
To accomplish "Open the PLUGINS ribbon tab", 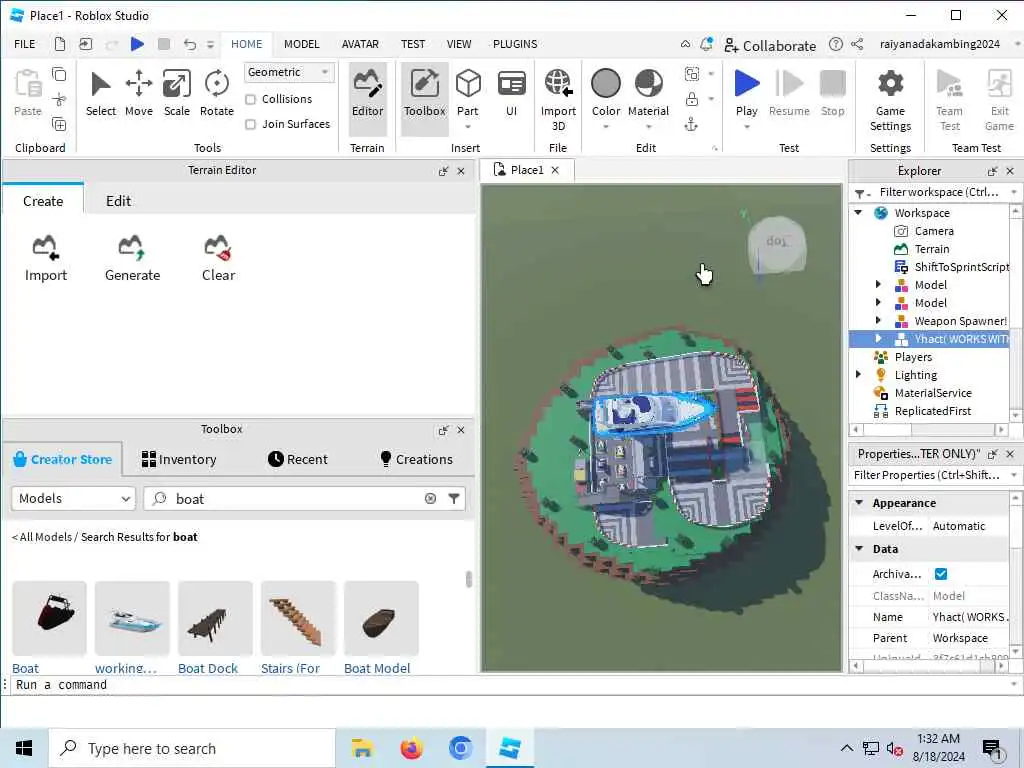I will [x=515, y=44].
